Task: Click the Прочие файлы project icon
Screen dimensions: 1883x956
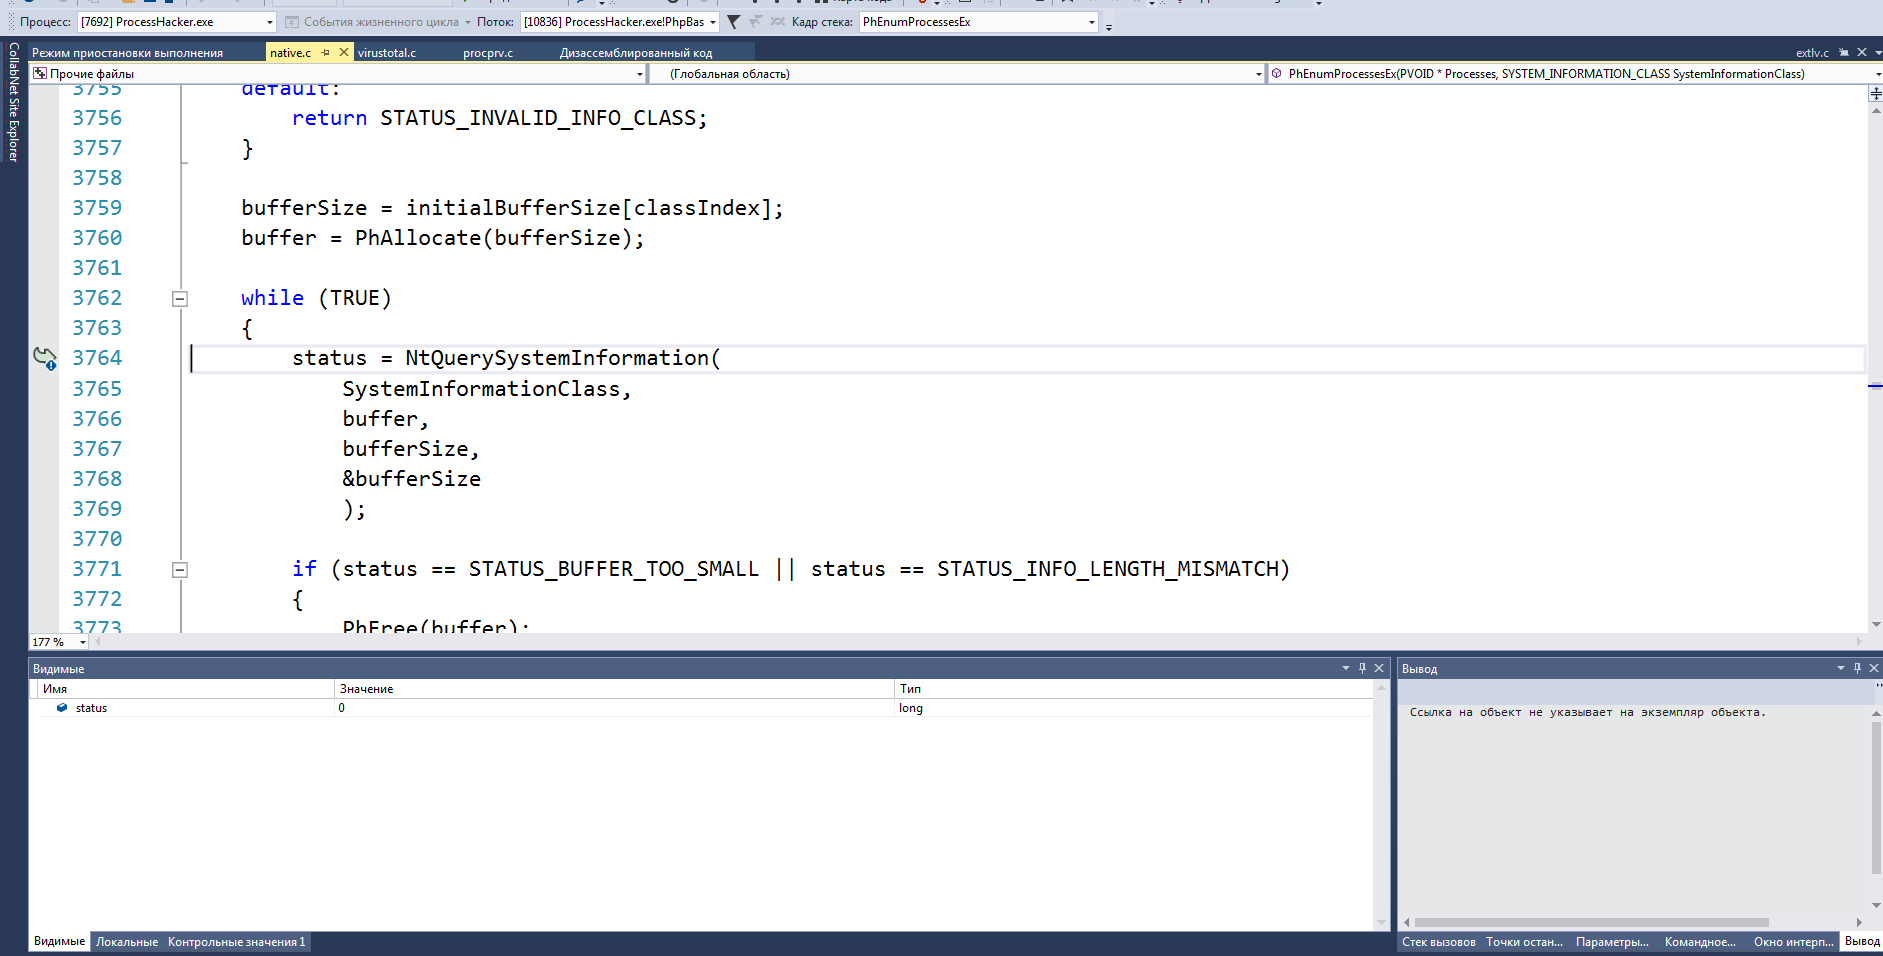Action: pyautogui.click(x=40, y=73)
